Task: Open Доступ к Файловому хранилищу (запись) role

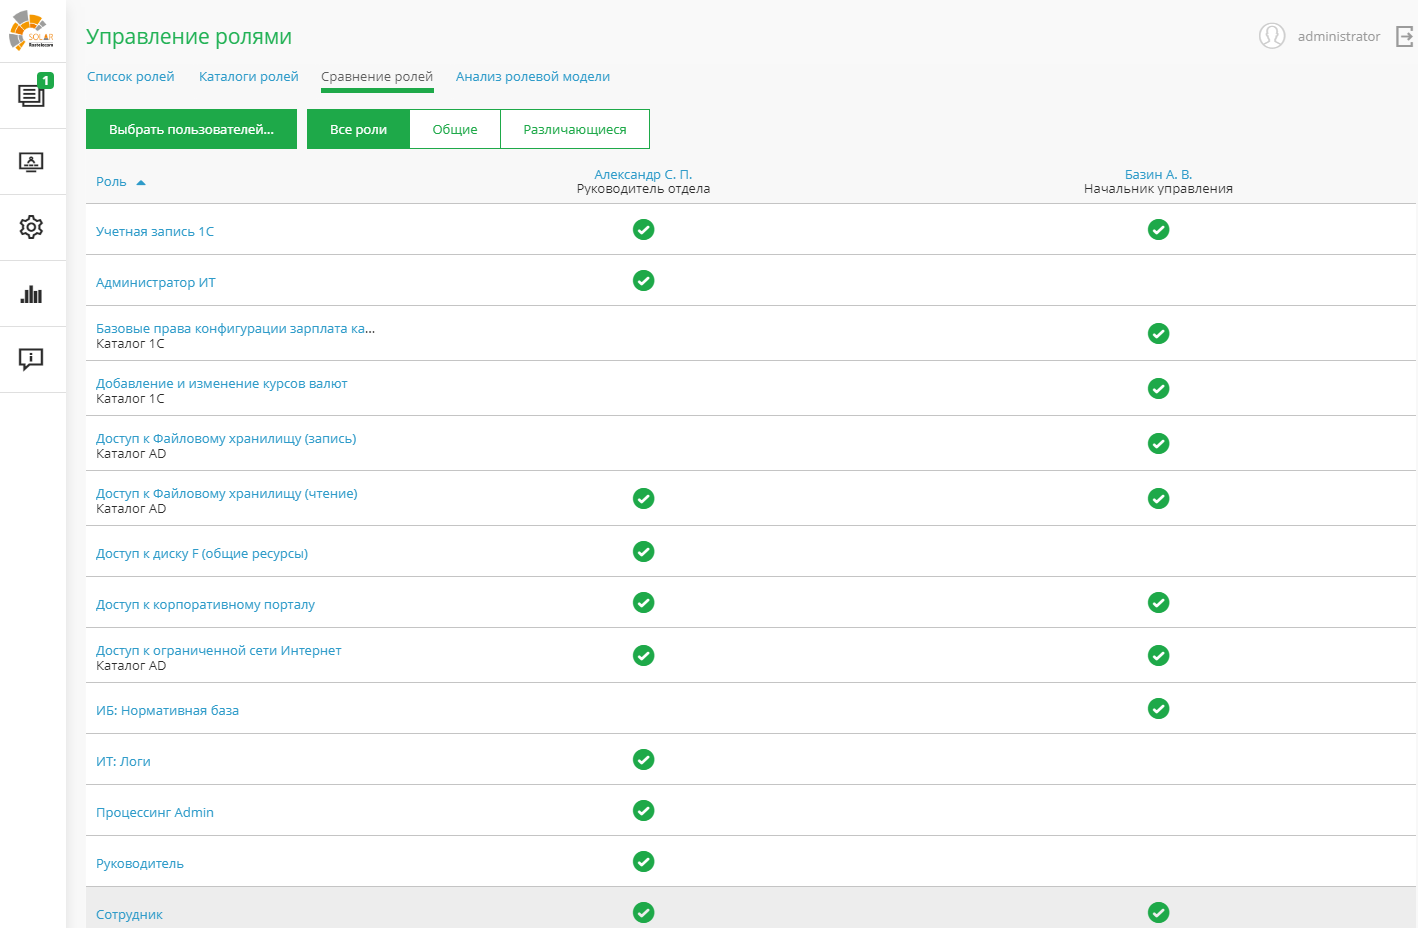Action: (226, 439)
